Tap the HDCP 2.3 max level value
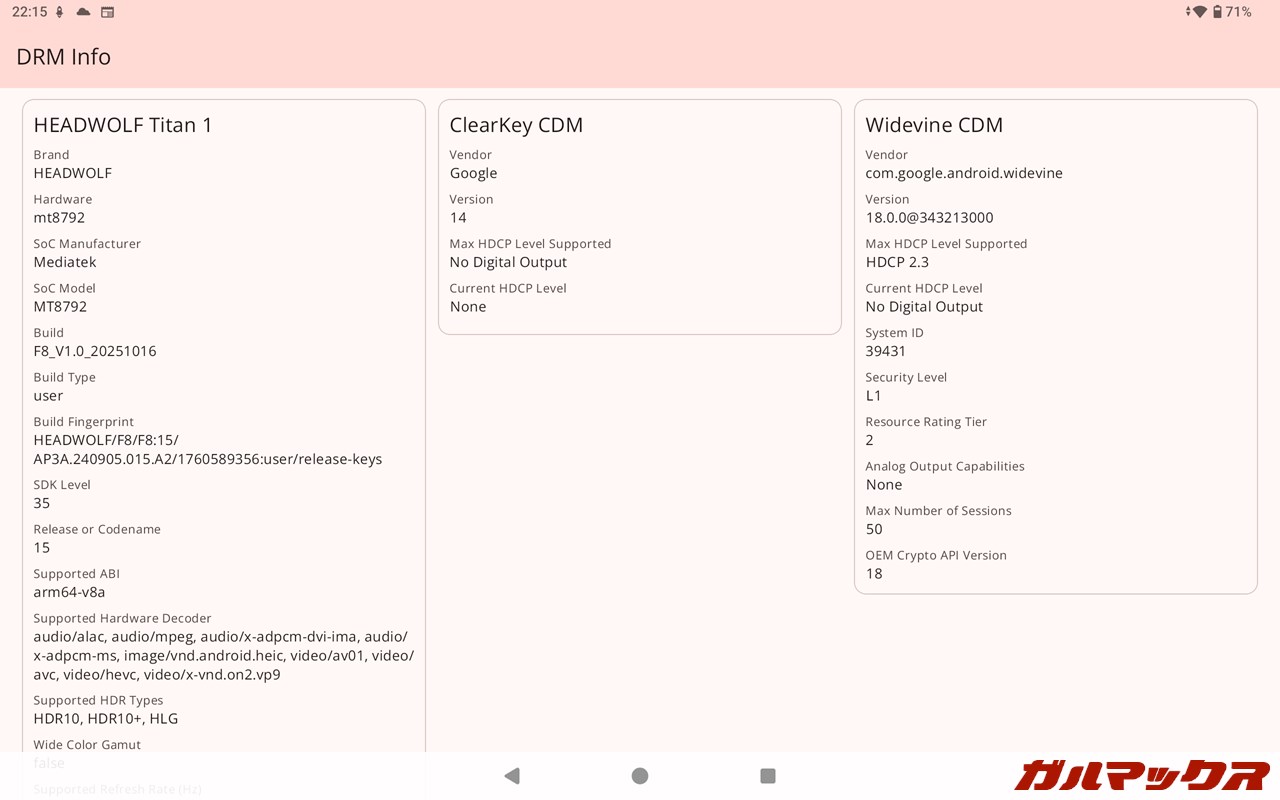The height and width of the screenshot is (800, 1280). point(897,262)
